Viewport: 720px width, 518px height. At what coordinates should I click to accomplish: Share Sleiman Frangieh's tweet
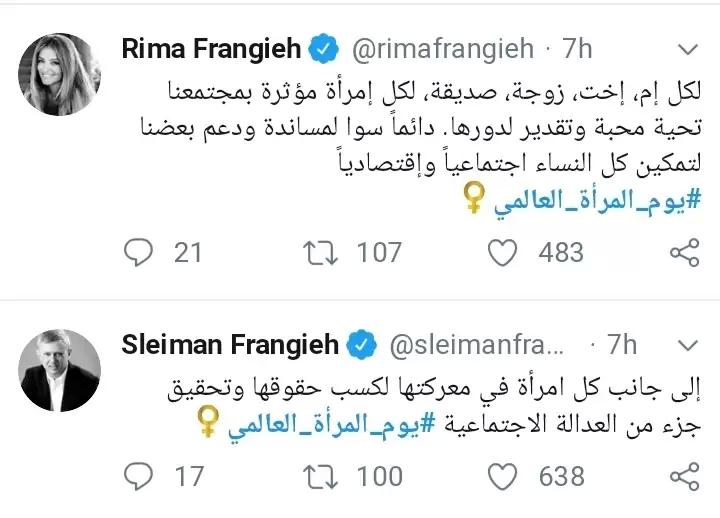(683, 476)
